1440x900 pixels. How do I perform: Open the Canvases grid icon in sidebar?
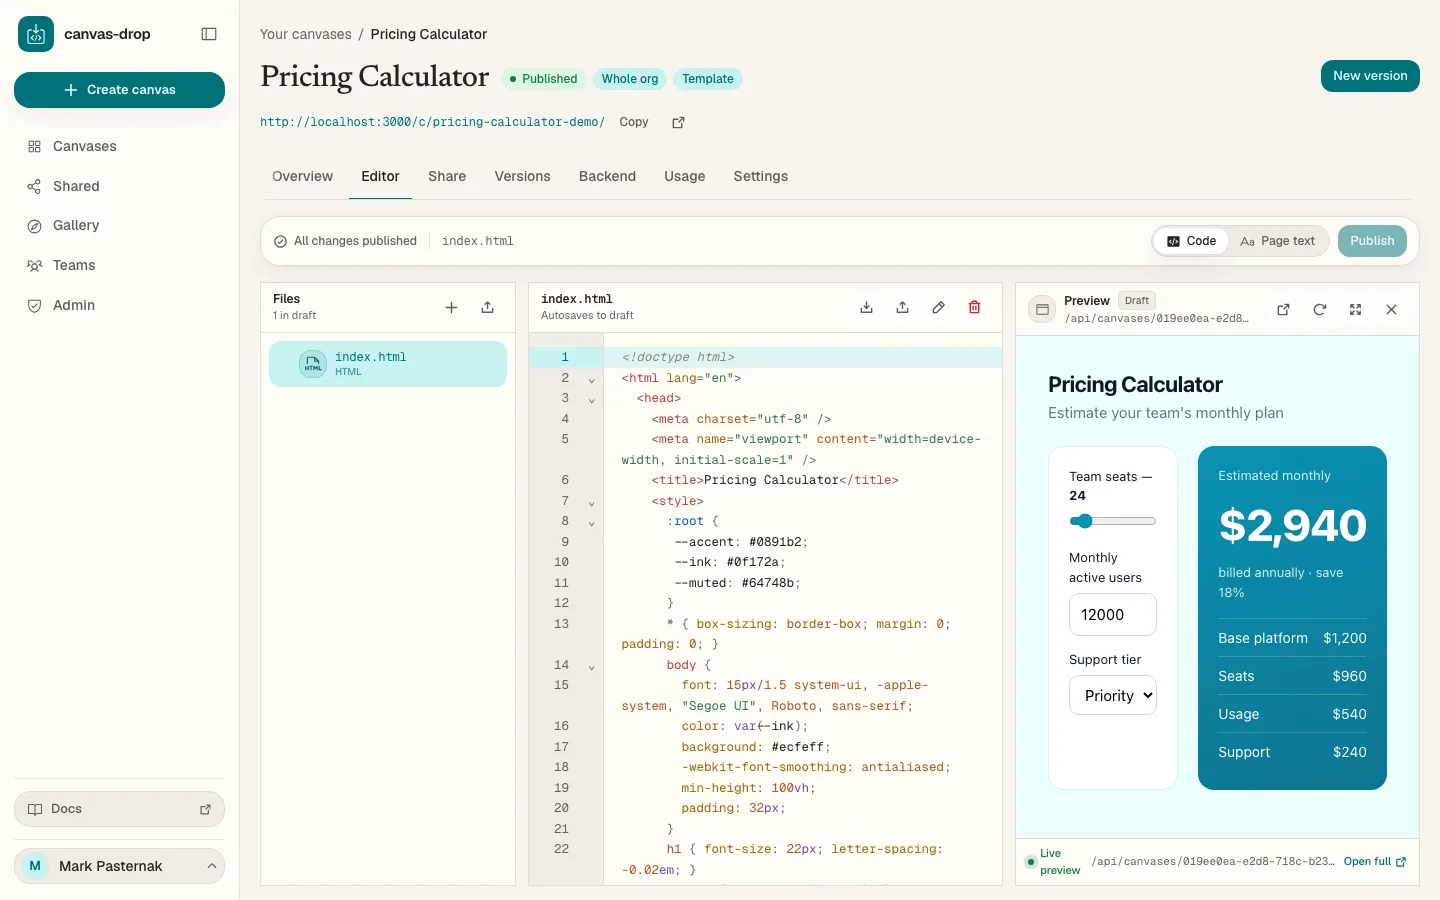tap(34, 147)
